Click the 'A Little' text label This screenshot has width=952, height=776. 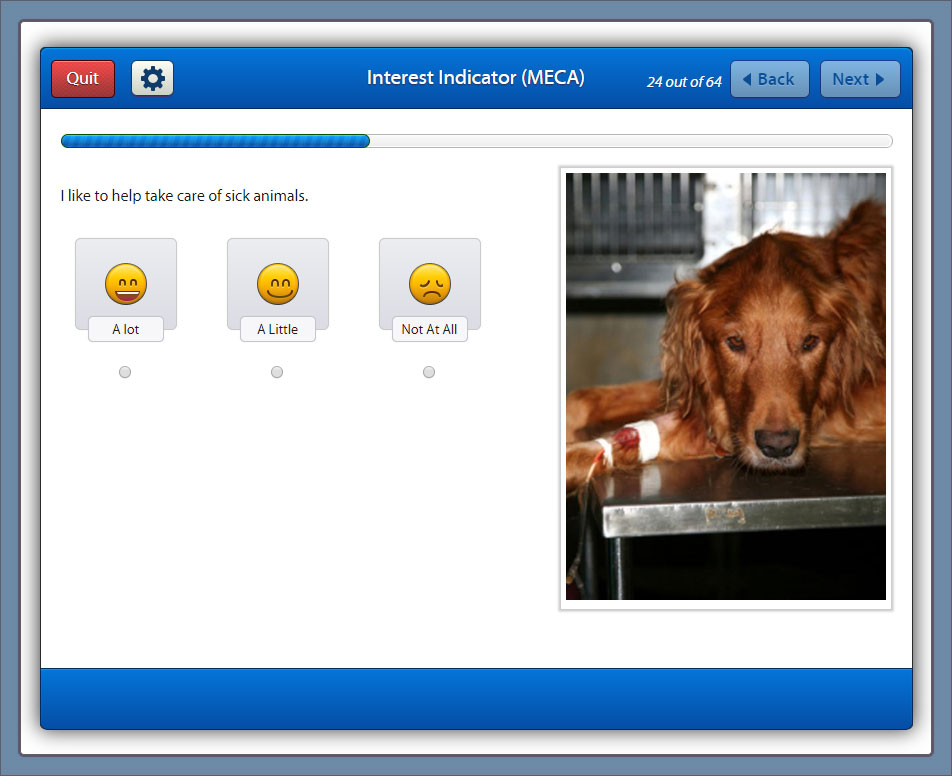[278, 329]
